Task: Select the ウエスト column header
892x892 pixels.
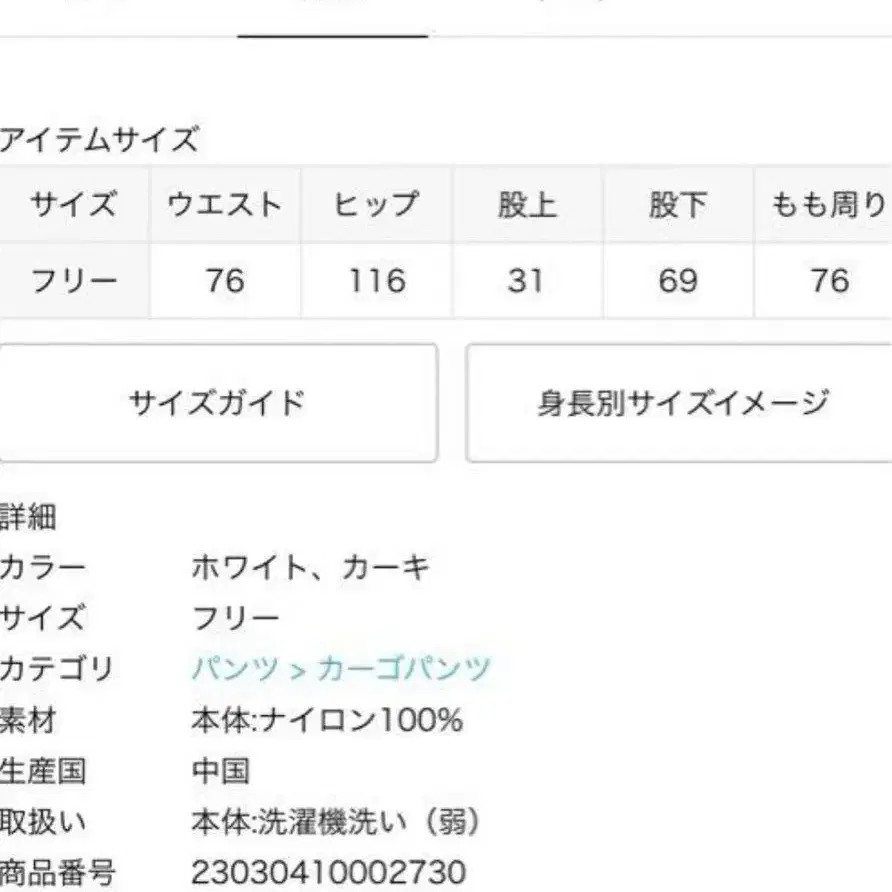Action: tap(225, 205)
